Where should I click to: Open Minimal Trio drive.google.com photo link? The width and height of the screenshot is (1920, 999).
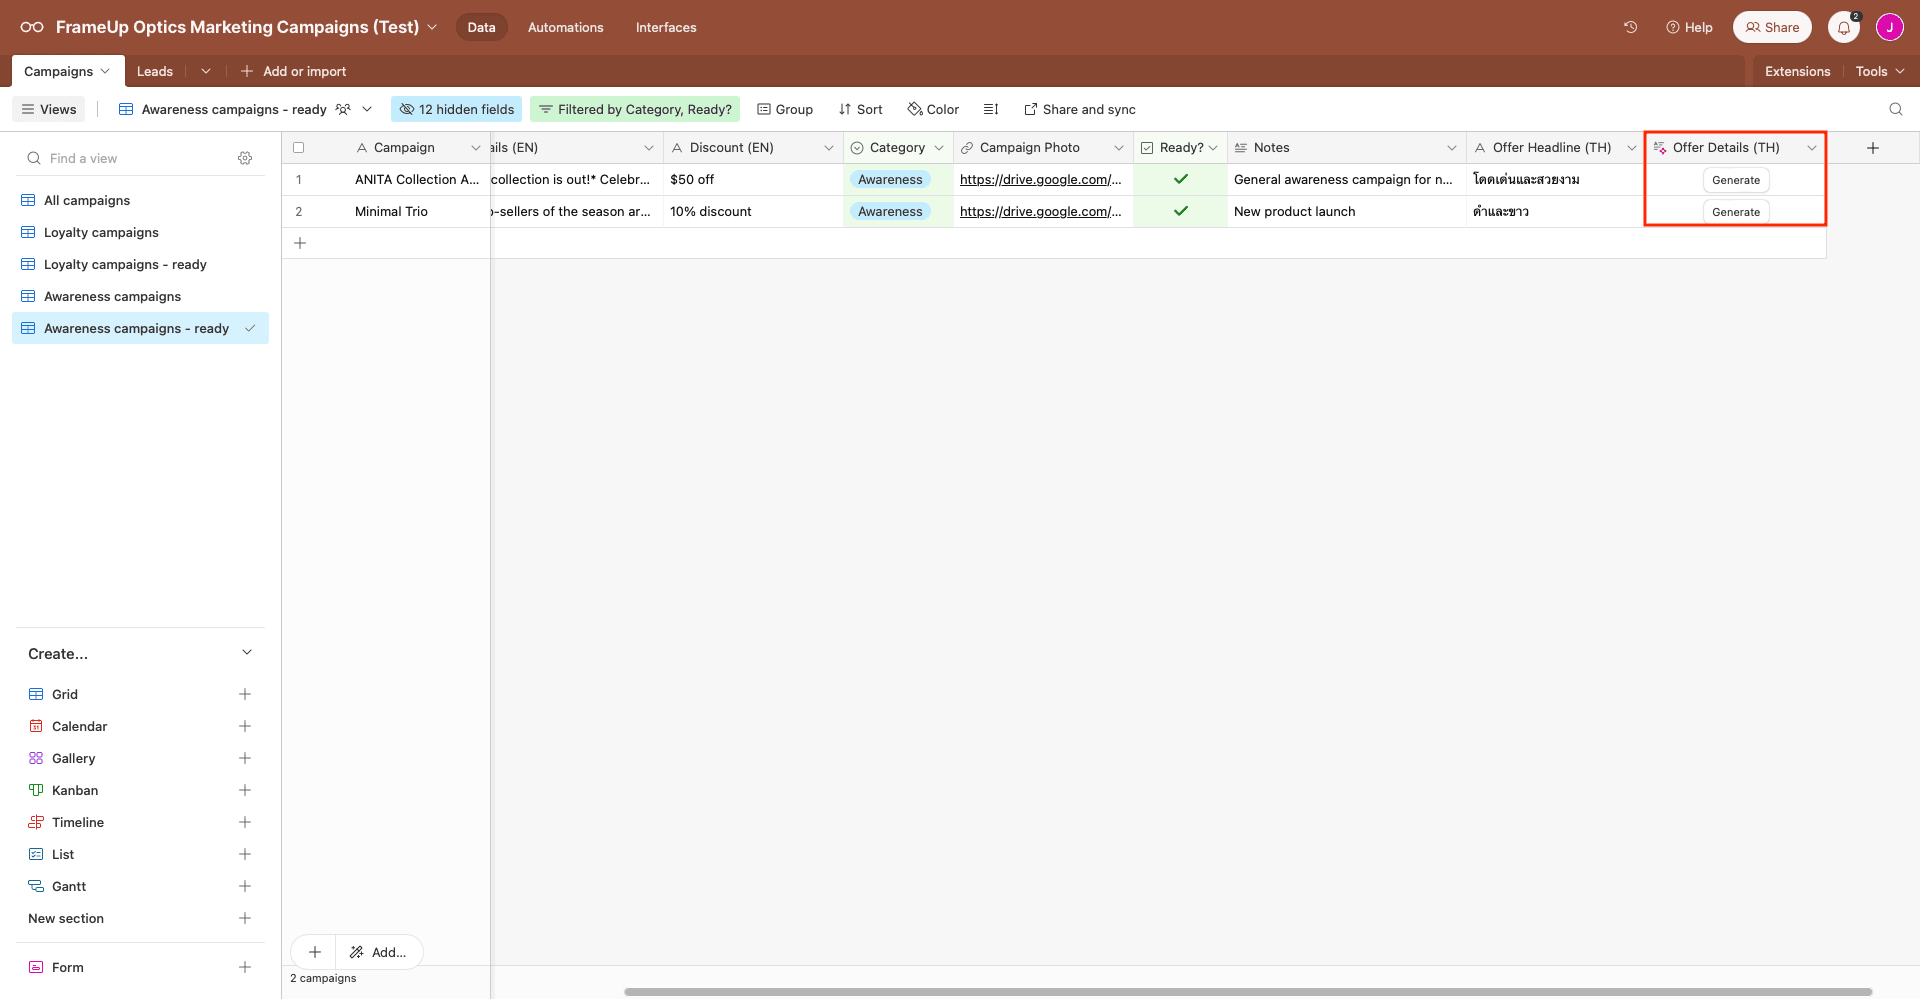[x=1040, y=211]
